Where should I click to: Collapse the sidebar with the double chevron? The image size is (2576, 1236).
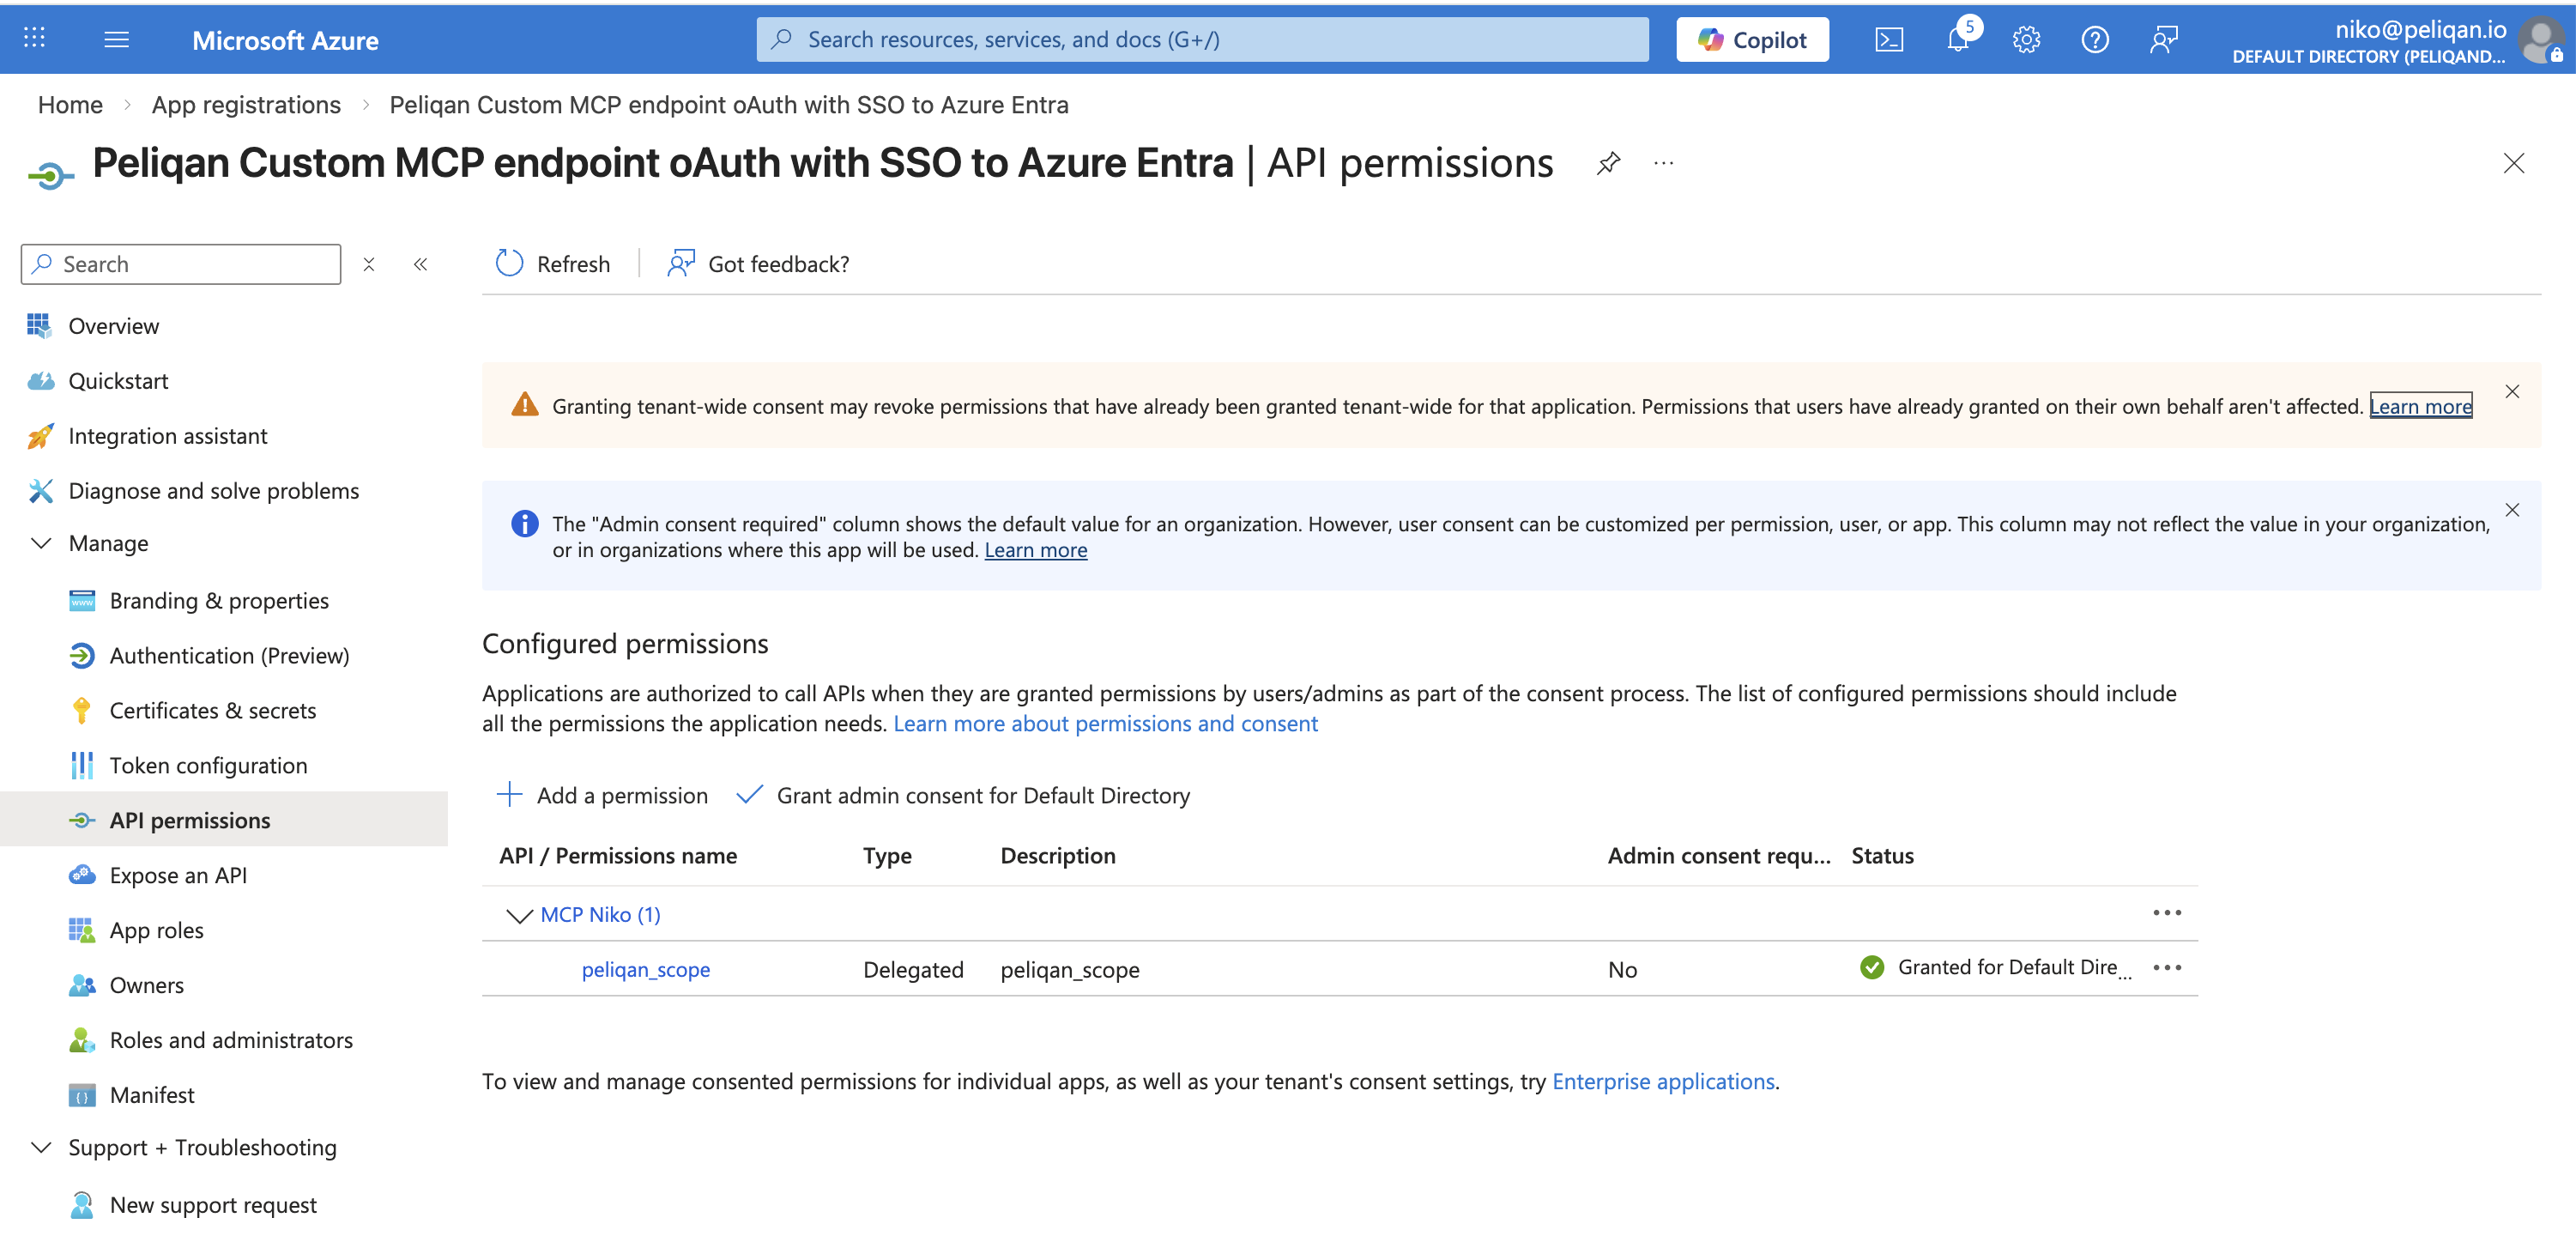pyautogui.click(x=421, y=264)
